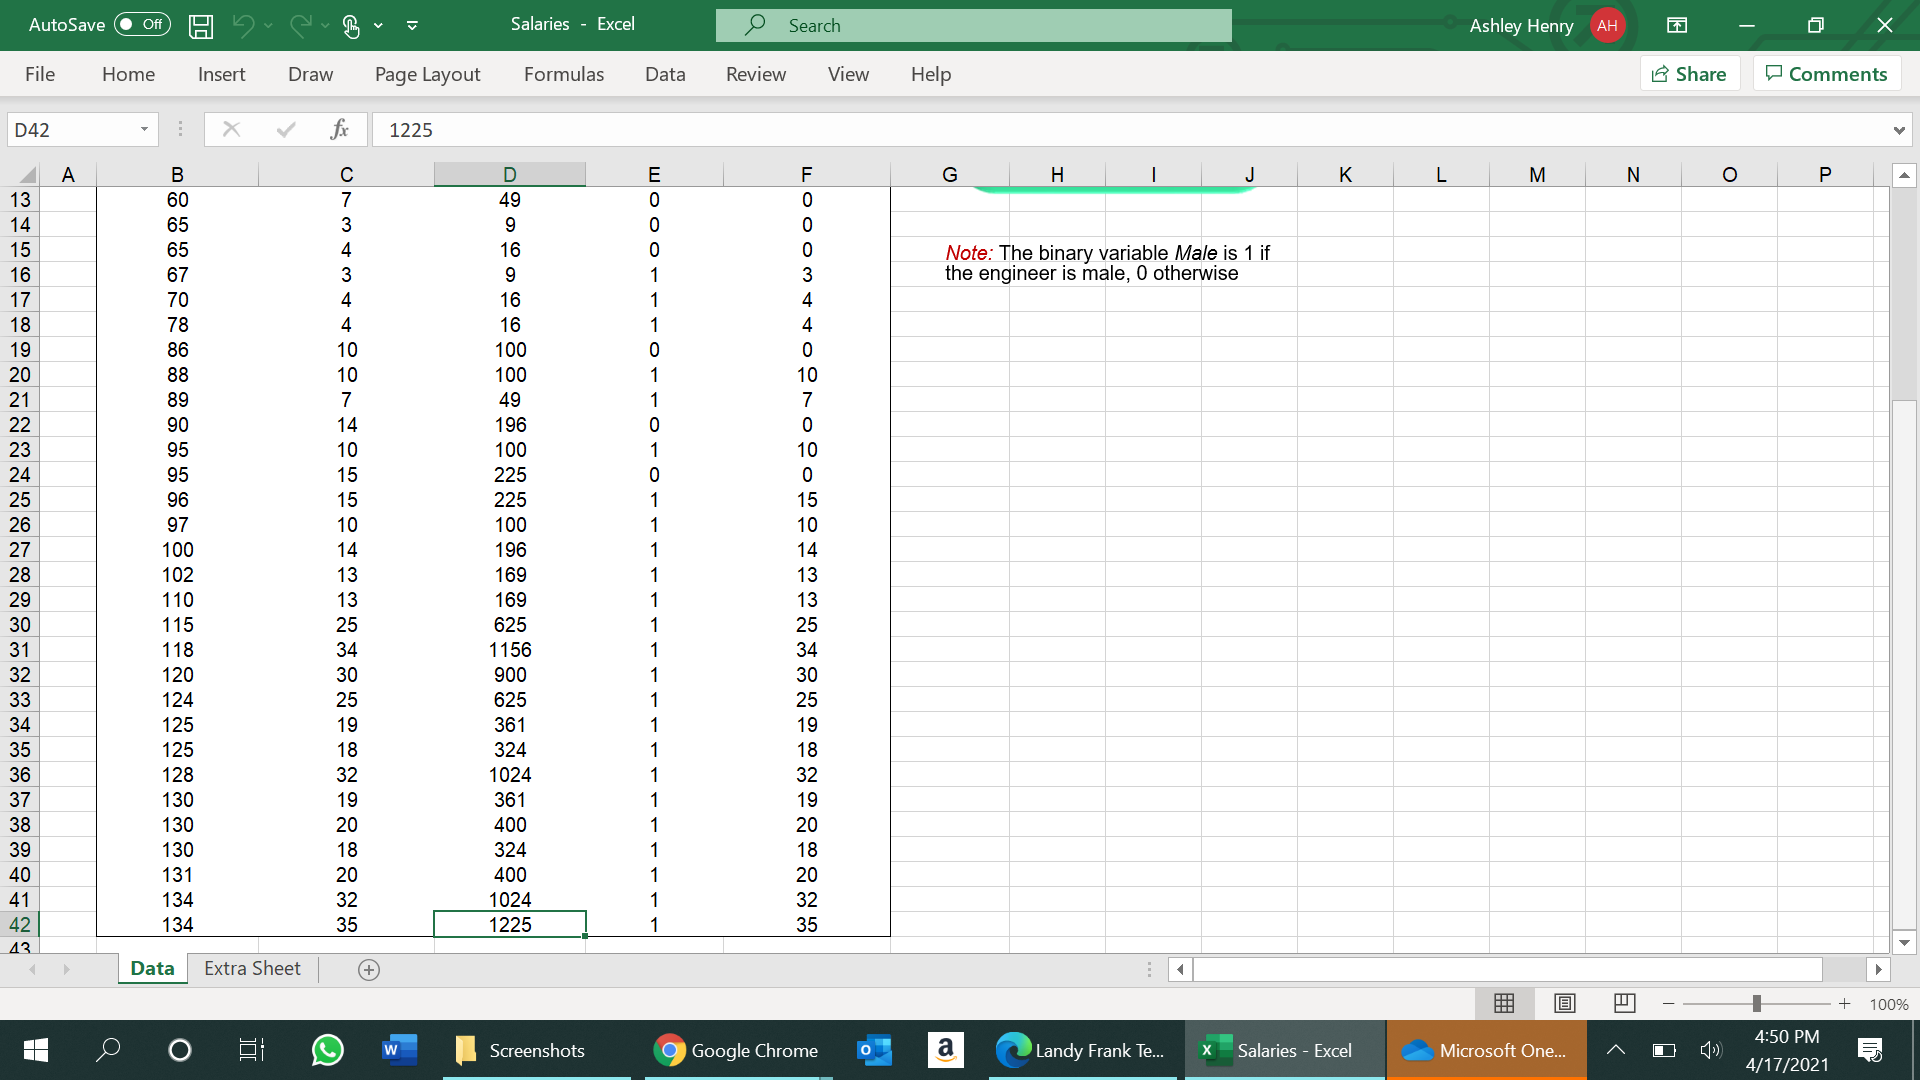Image resolution: width=1920 pixels, height=1080 pixels.
Task: Switch to Page Layout view icon
Action: 1565,1003
